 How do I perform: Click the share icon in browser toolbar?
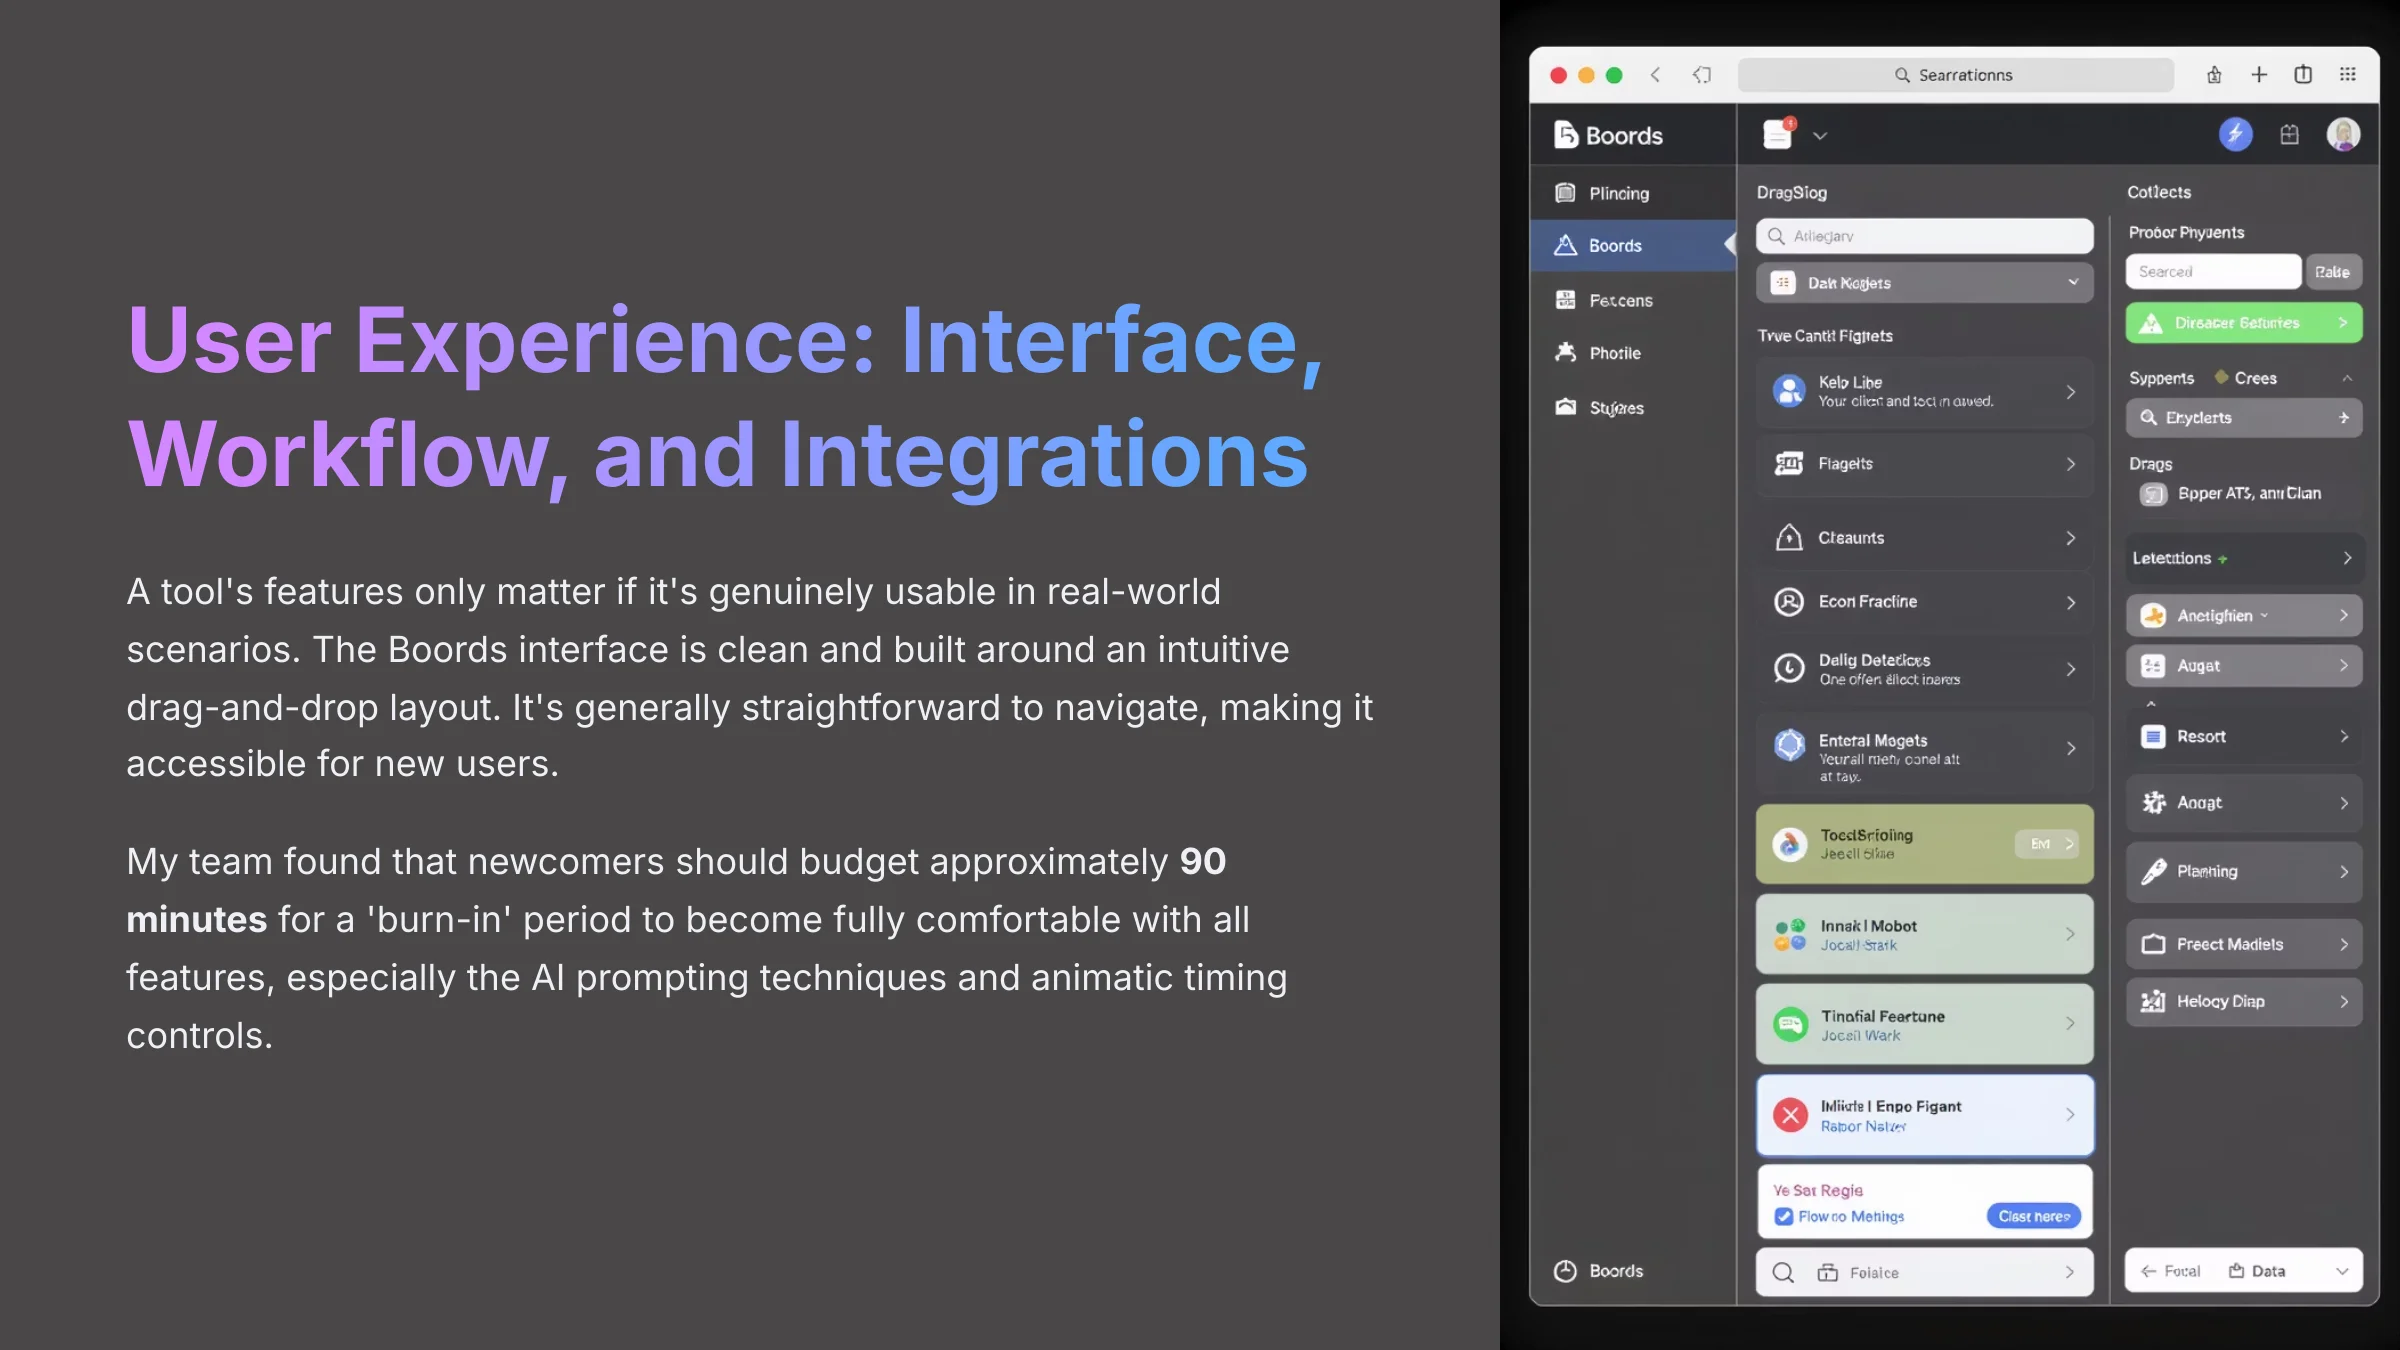click(2214, 75)
